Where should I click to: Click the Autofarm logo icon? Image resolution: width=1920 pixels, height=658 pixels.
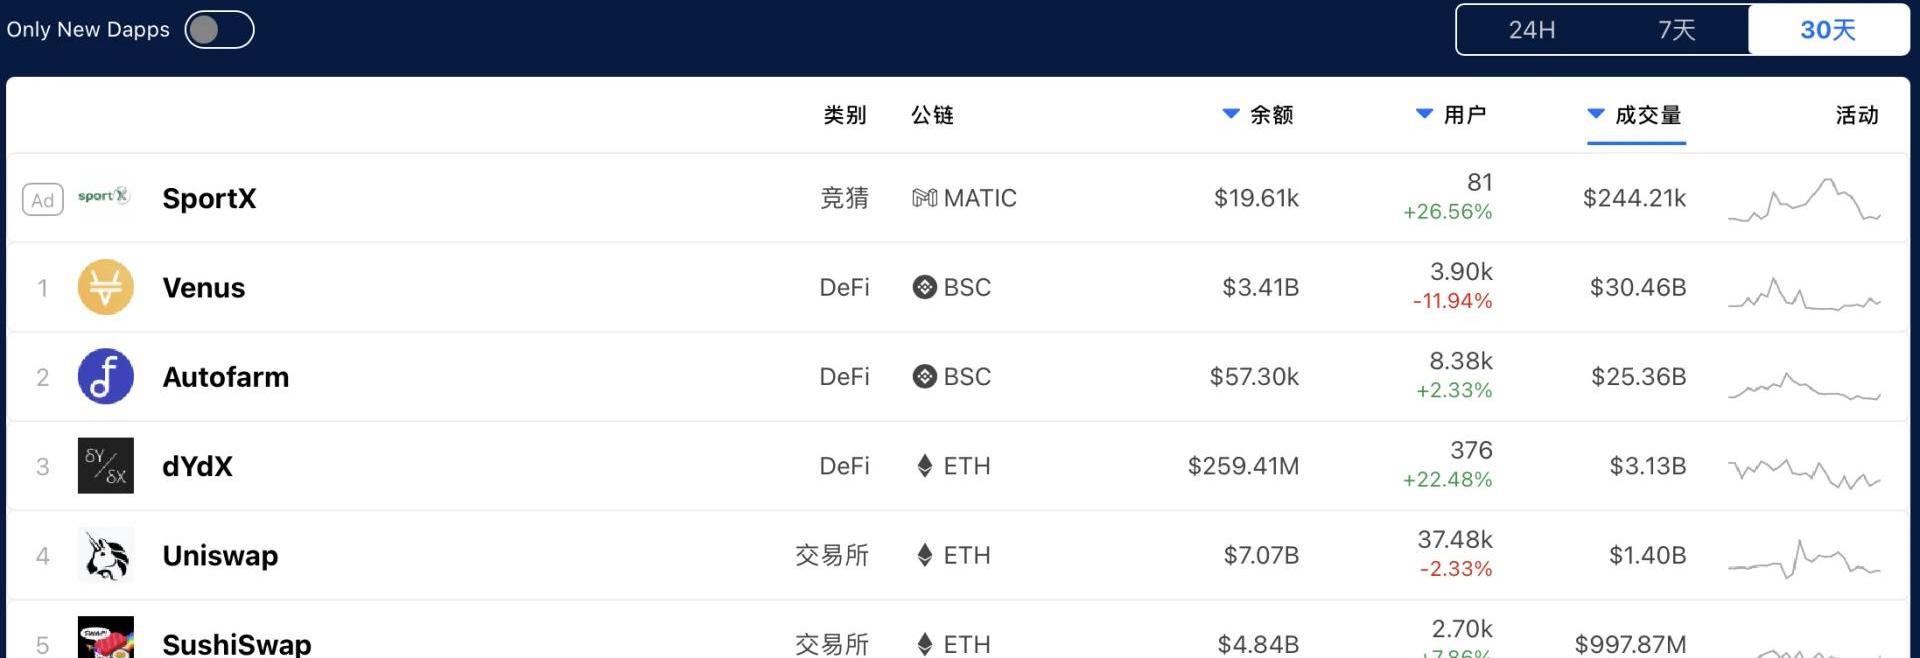(106, 376)
